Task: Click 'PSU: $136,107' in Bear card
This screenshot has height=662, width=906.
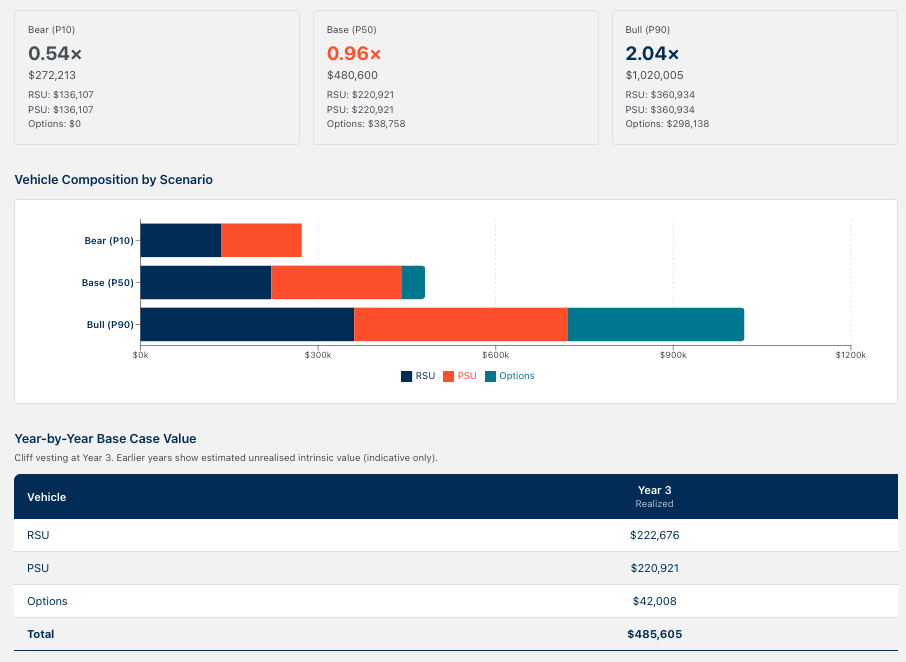Action: [x=61, y=110]
